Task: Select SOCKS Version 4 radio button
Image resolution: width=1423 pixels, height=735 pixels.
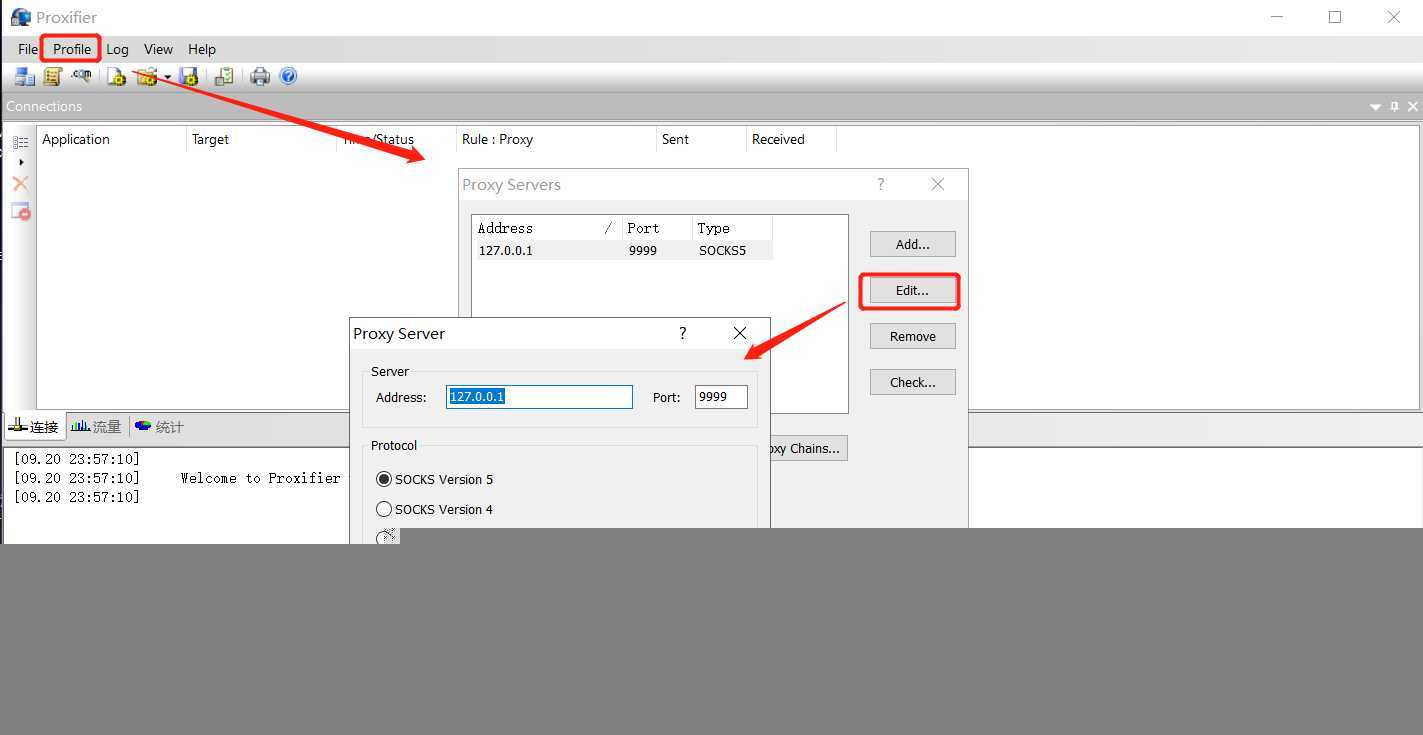Action: [x=384, y=509]
